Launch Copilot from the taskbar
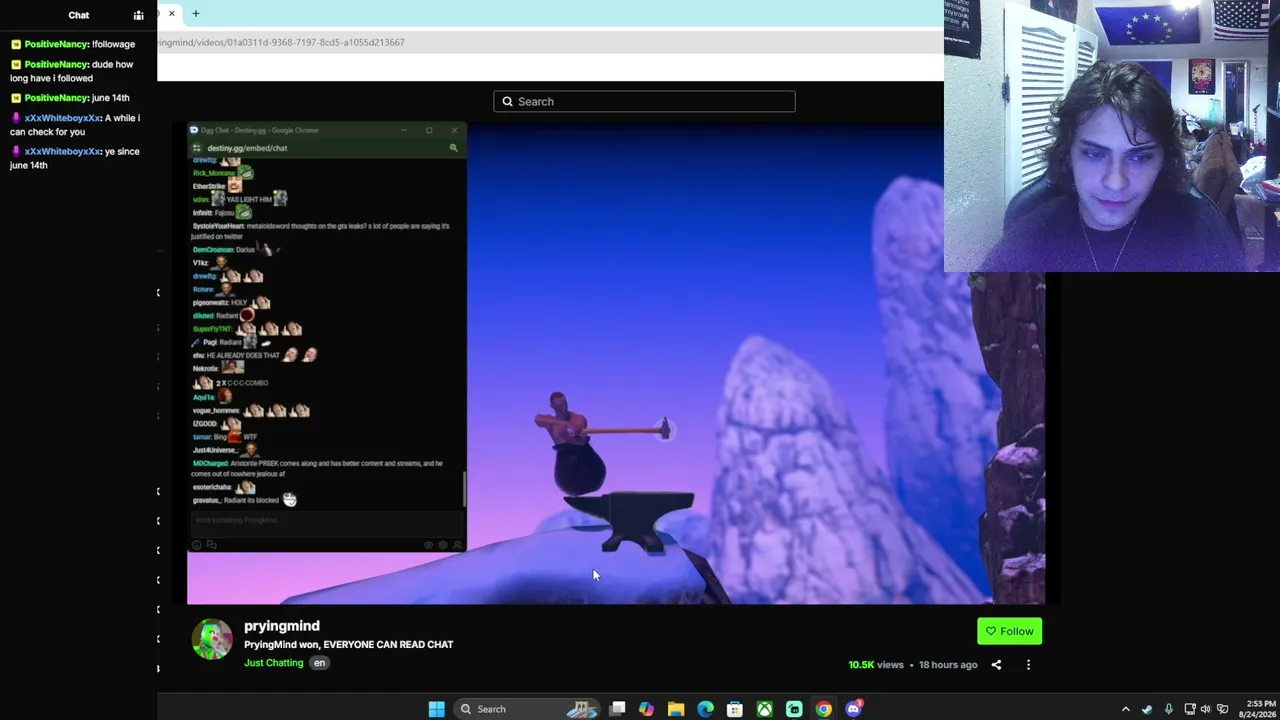The width and height of the screenshot is (1280, 720). coord(647,709)
